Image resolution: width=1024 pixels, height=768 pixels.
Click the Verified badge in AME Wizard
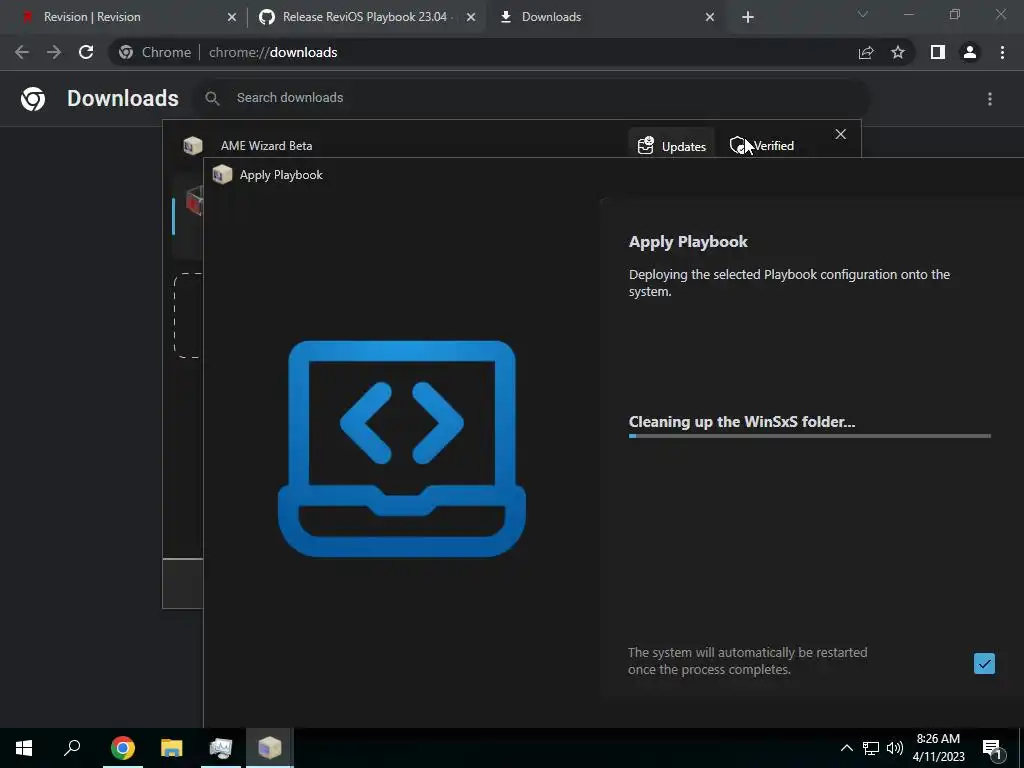[762, 146]
